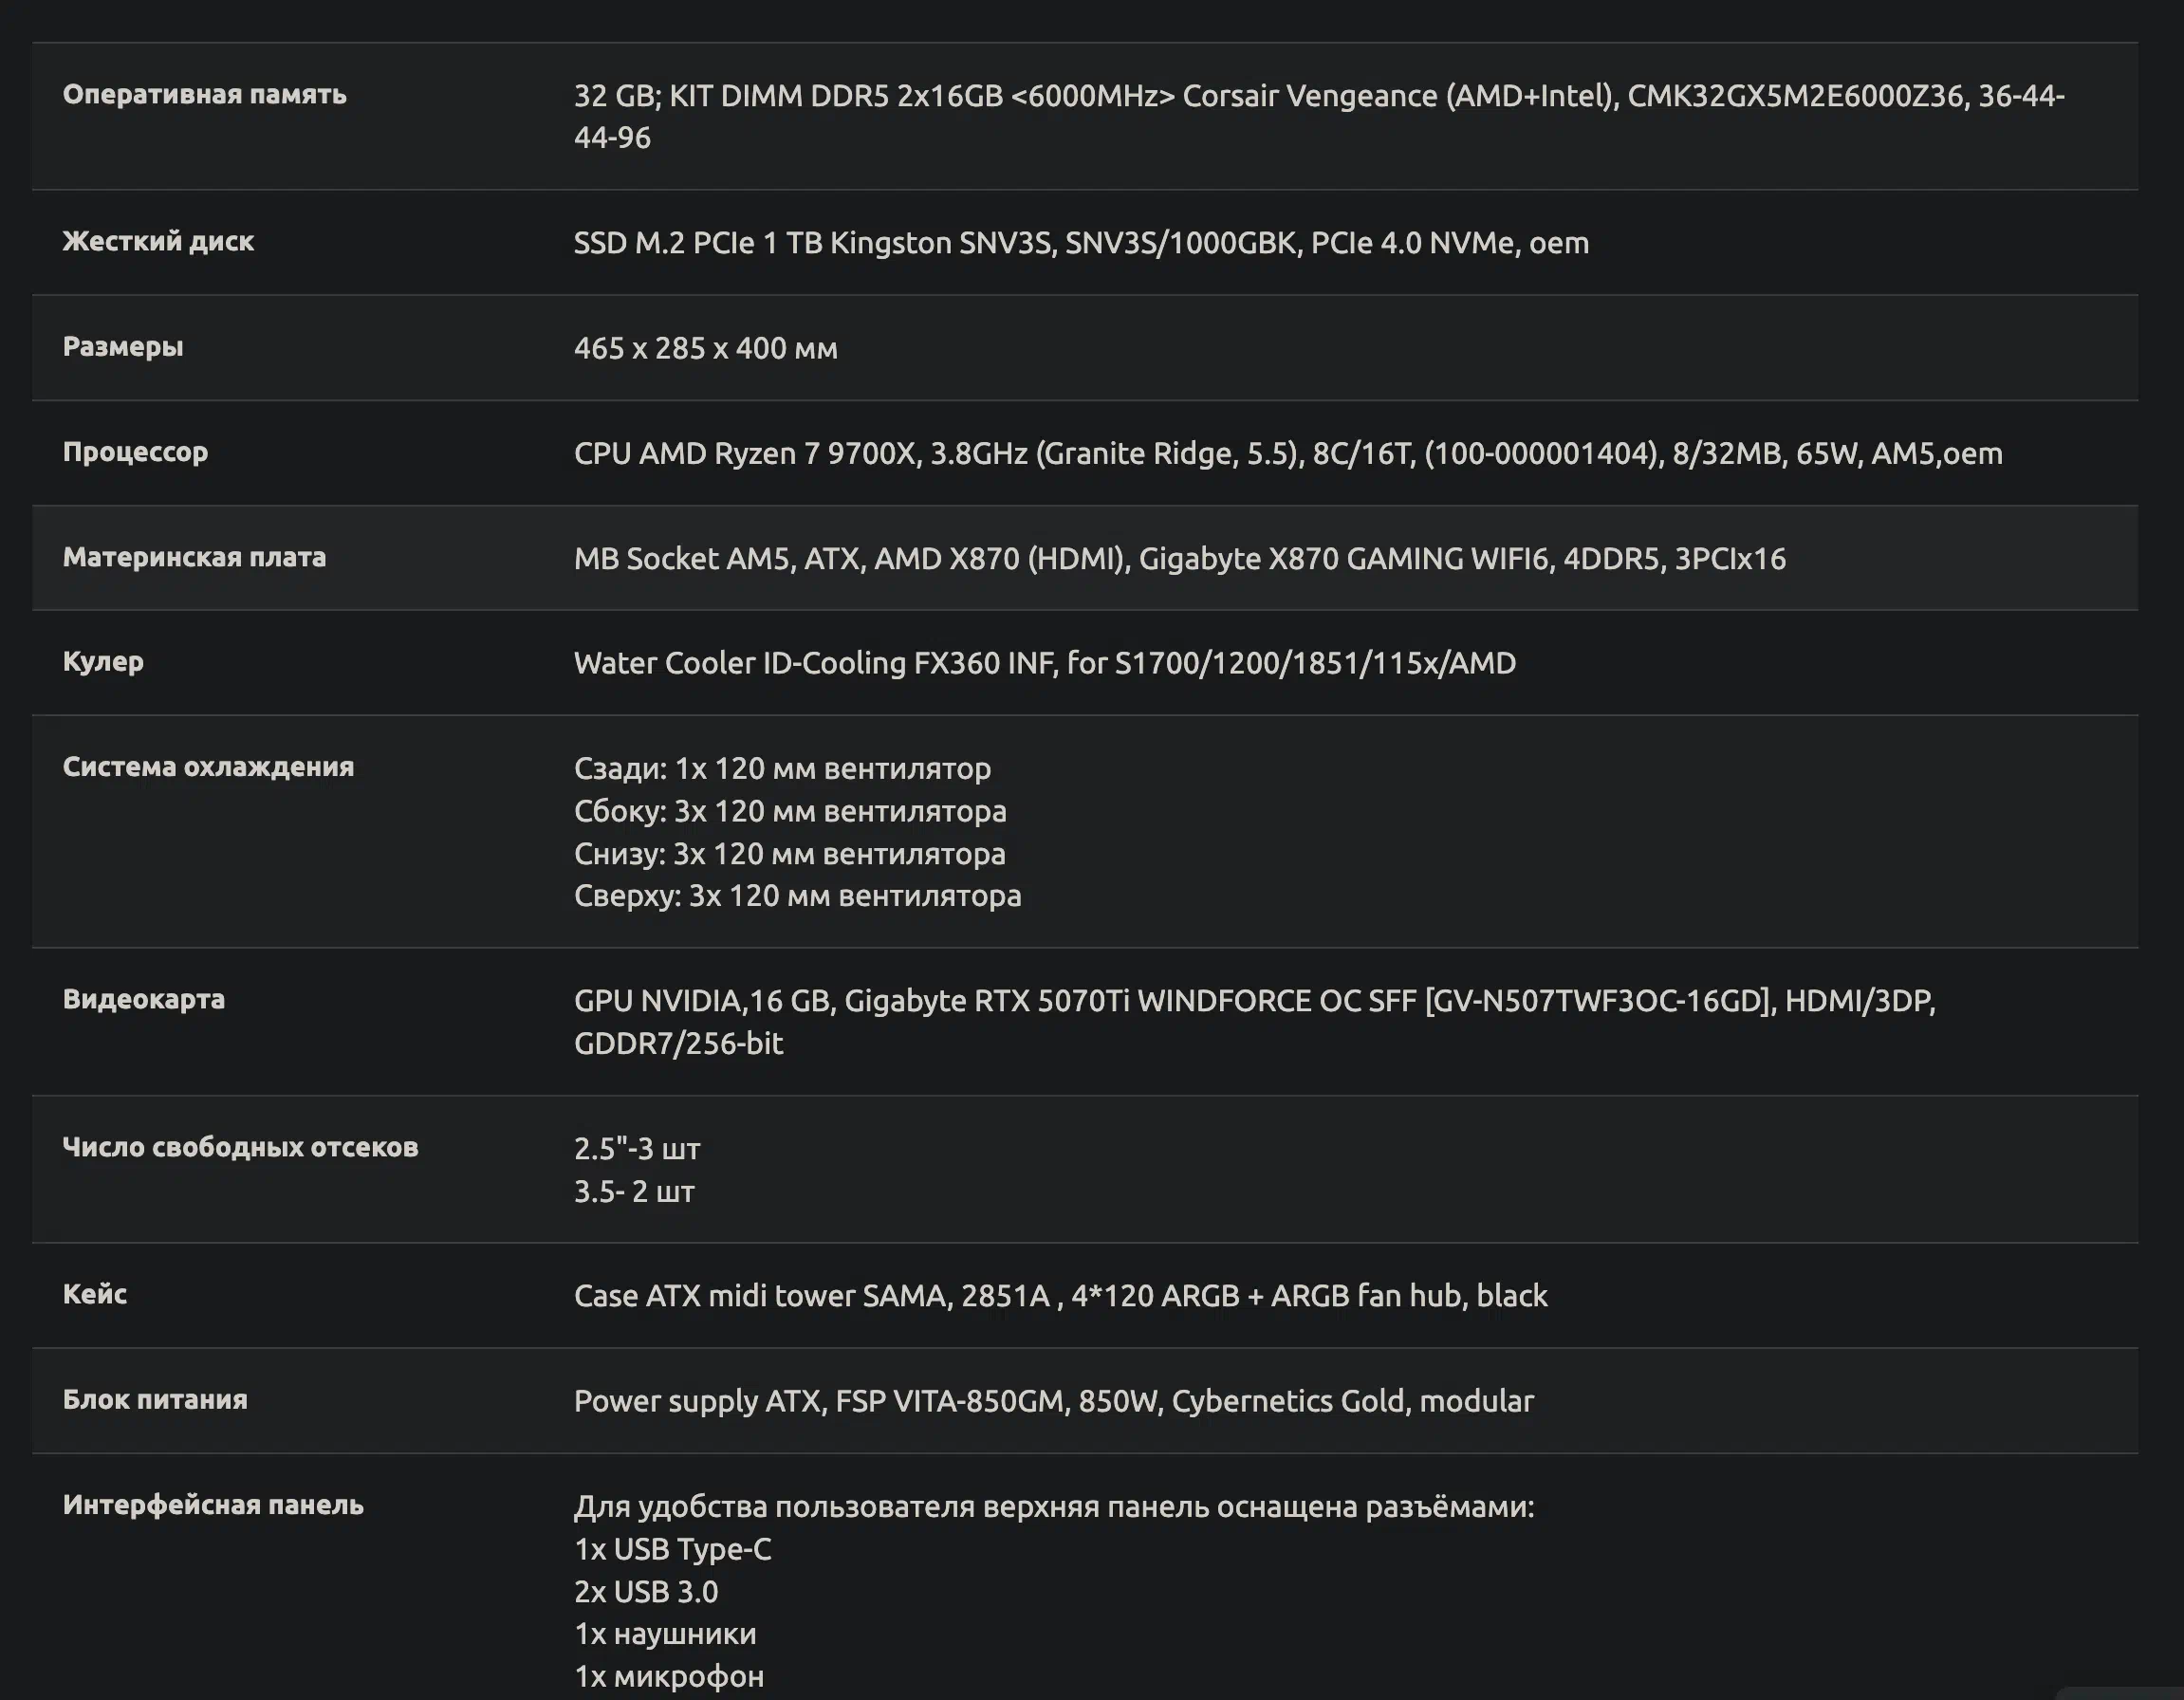Select the 'Блок питания' label
This screenshot has width=2184, height=1700.
click(x=155, y=1399)
